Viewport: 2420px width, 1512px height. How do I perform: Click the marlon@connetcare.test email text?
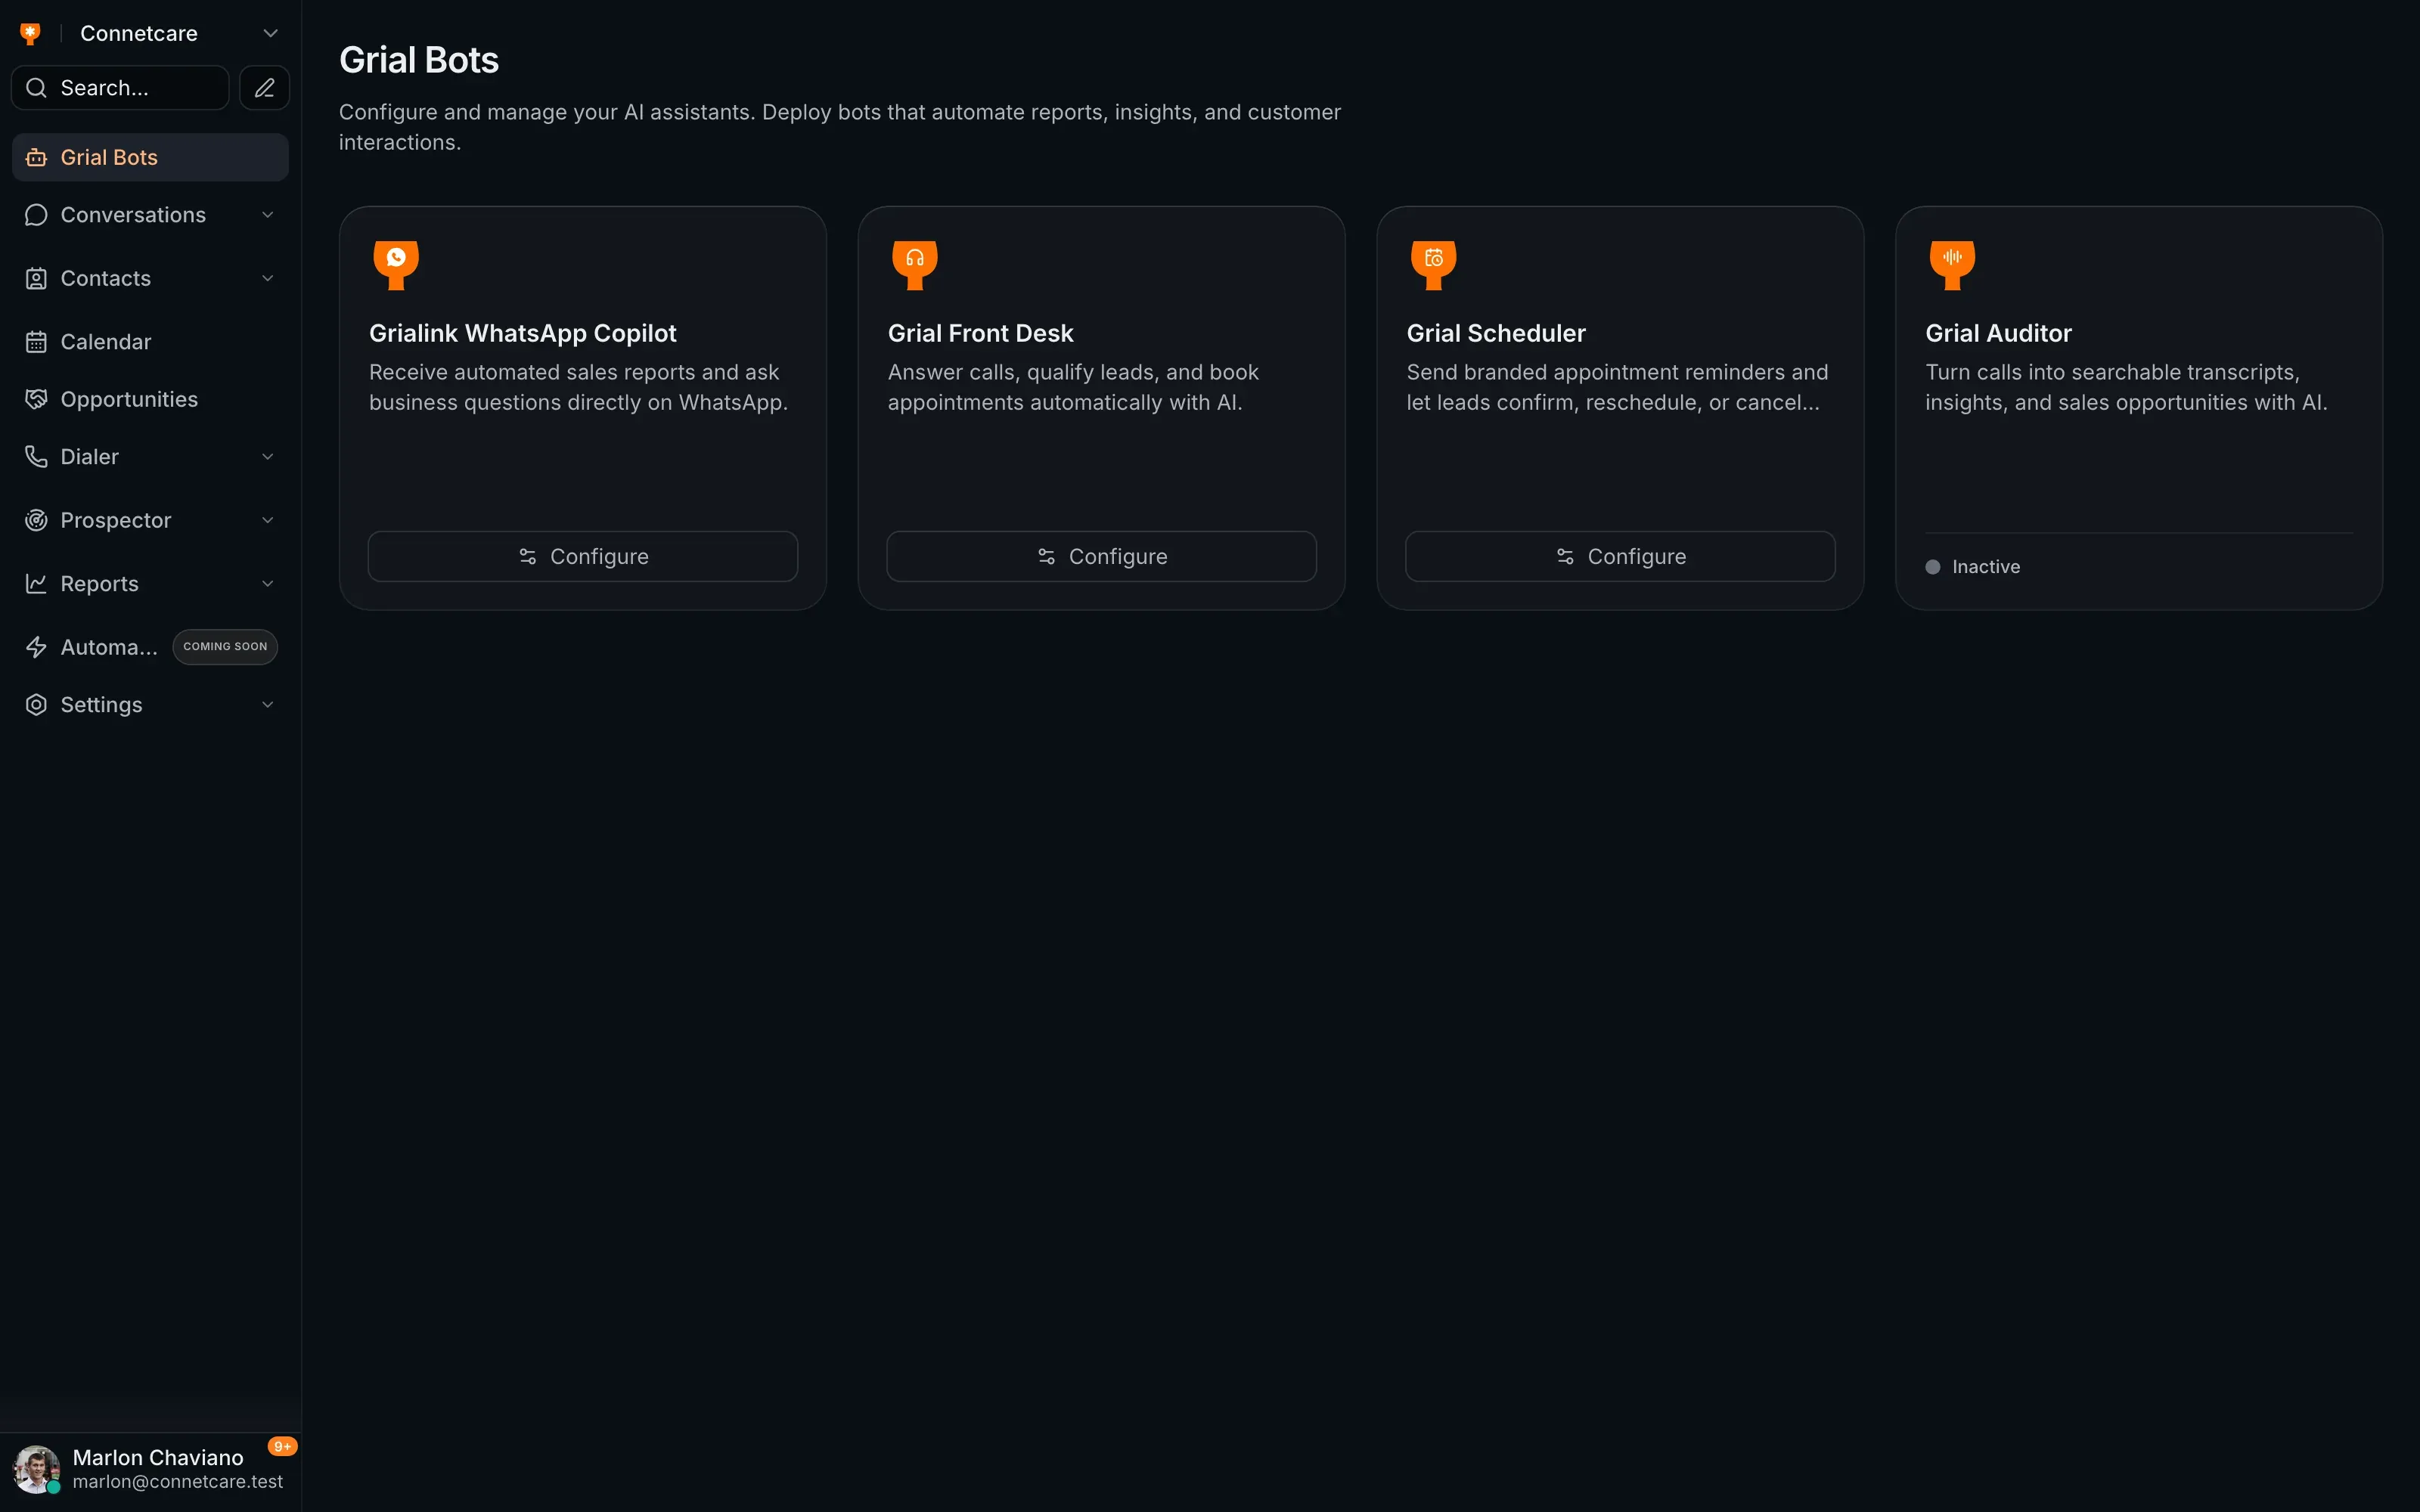[178, 1482]
